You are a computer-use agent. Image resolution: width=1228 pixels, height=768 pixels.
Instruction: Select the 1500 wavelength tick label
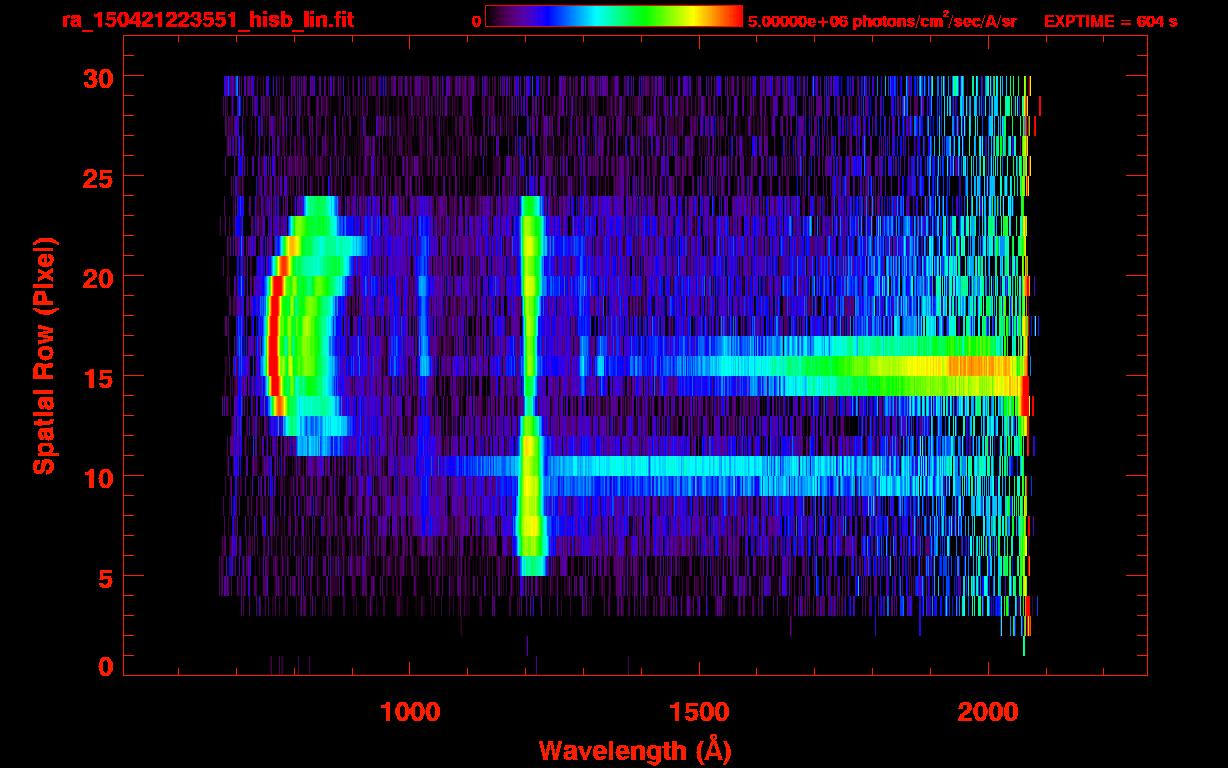[699, 712]
